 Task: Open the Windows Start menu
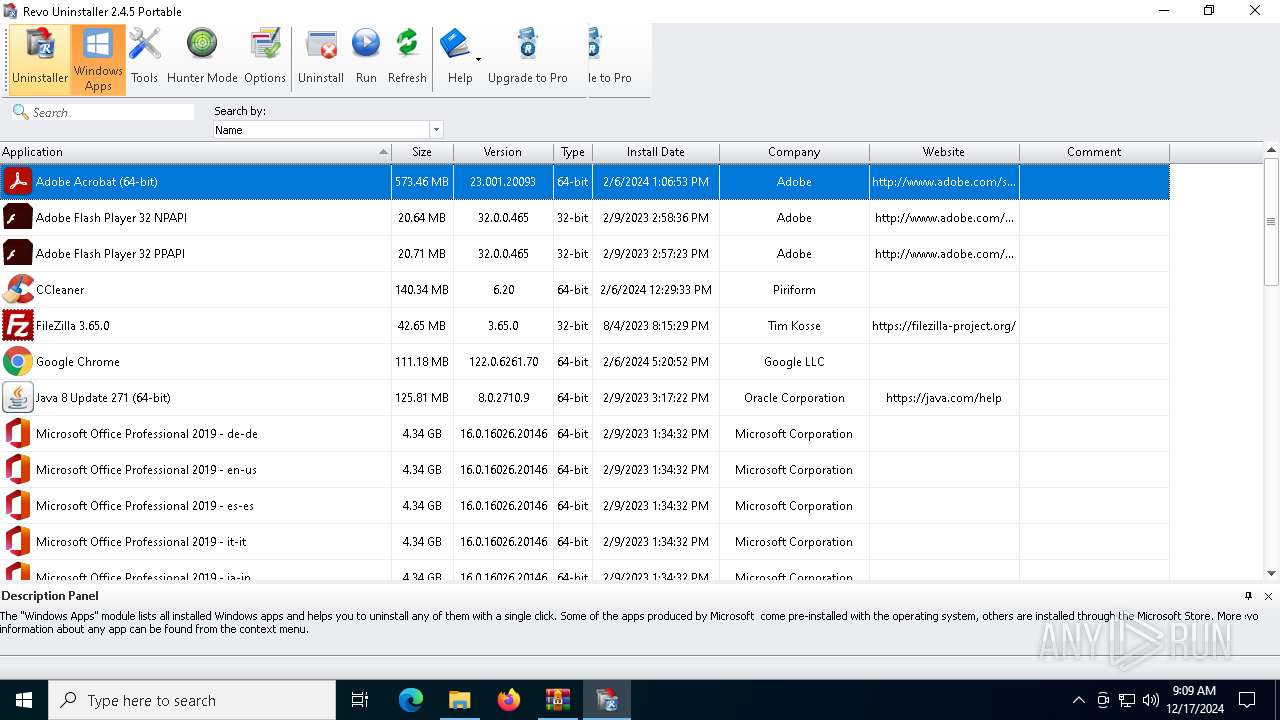point(24,700)
